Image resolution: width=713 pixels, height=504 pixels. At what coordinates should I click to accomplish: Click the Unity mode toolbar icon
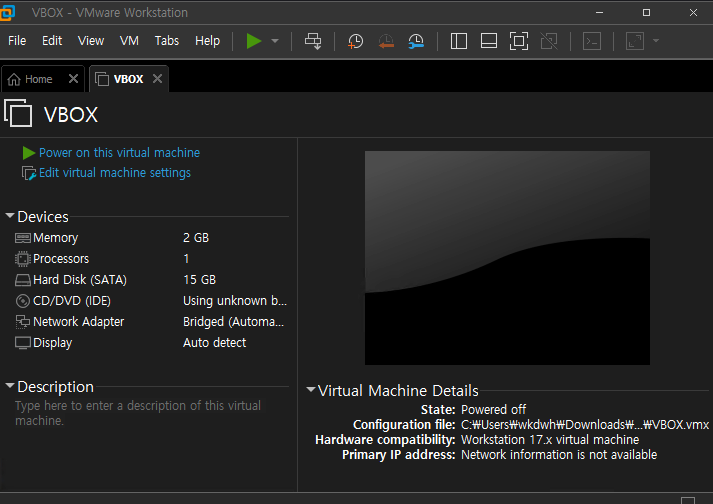click(x=549, y=41)
